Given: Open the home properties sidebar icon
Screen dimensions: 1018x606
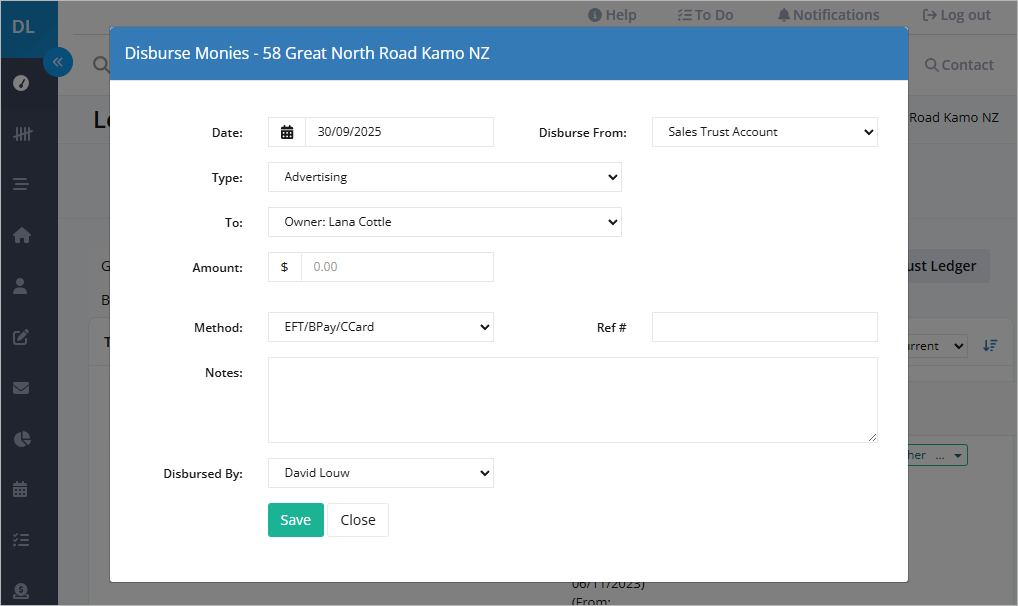Looking at the screenshot, I should click(x=21, y=235).
